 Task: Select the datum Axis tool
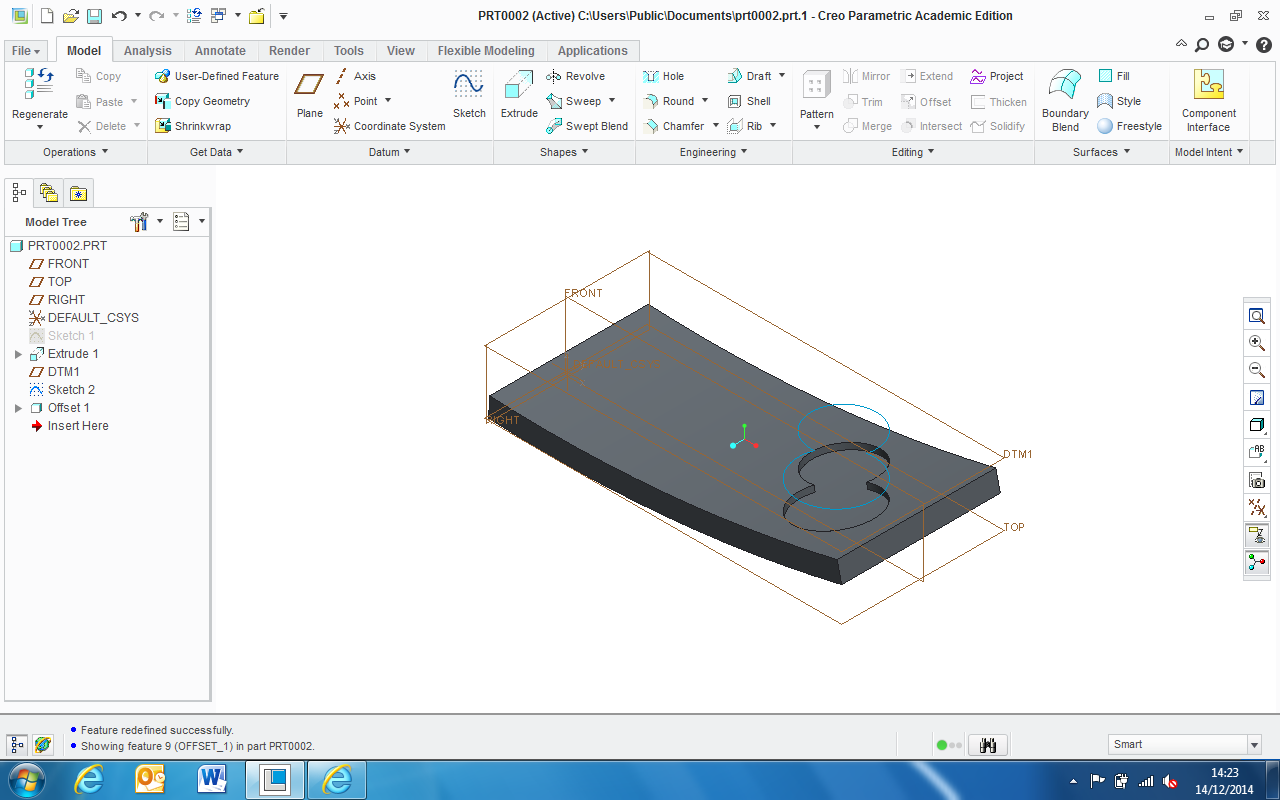[355, 76]
